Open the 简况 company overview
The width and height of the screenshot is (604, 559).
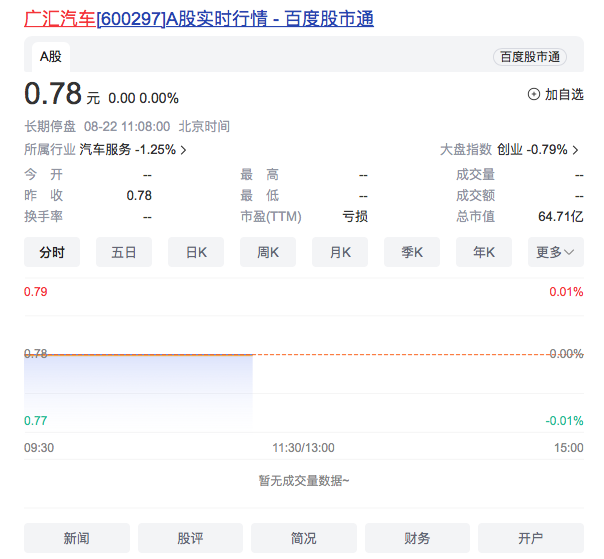[x=303, y=538]
